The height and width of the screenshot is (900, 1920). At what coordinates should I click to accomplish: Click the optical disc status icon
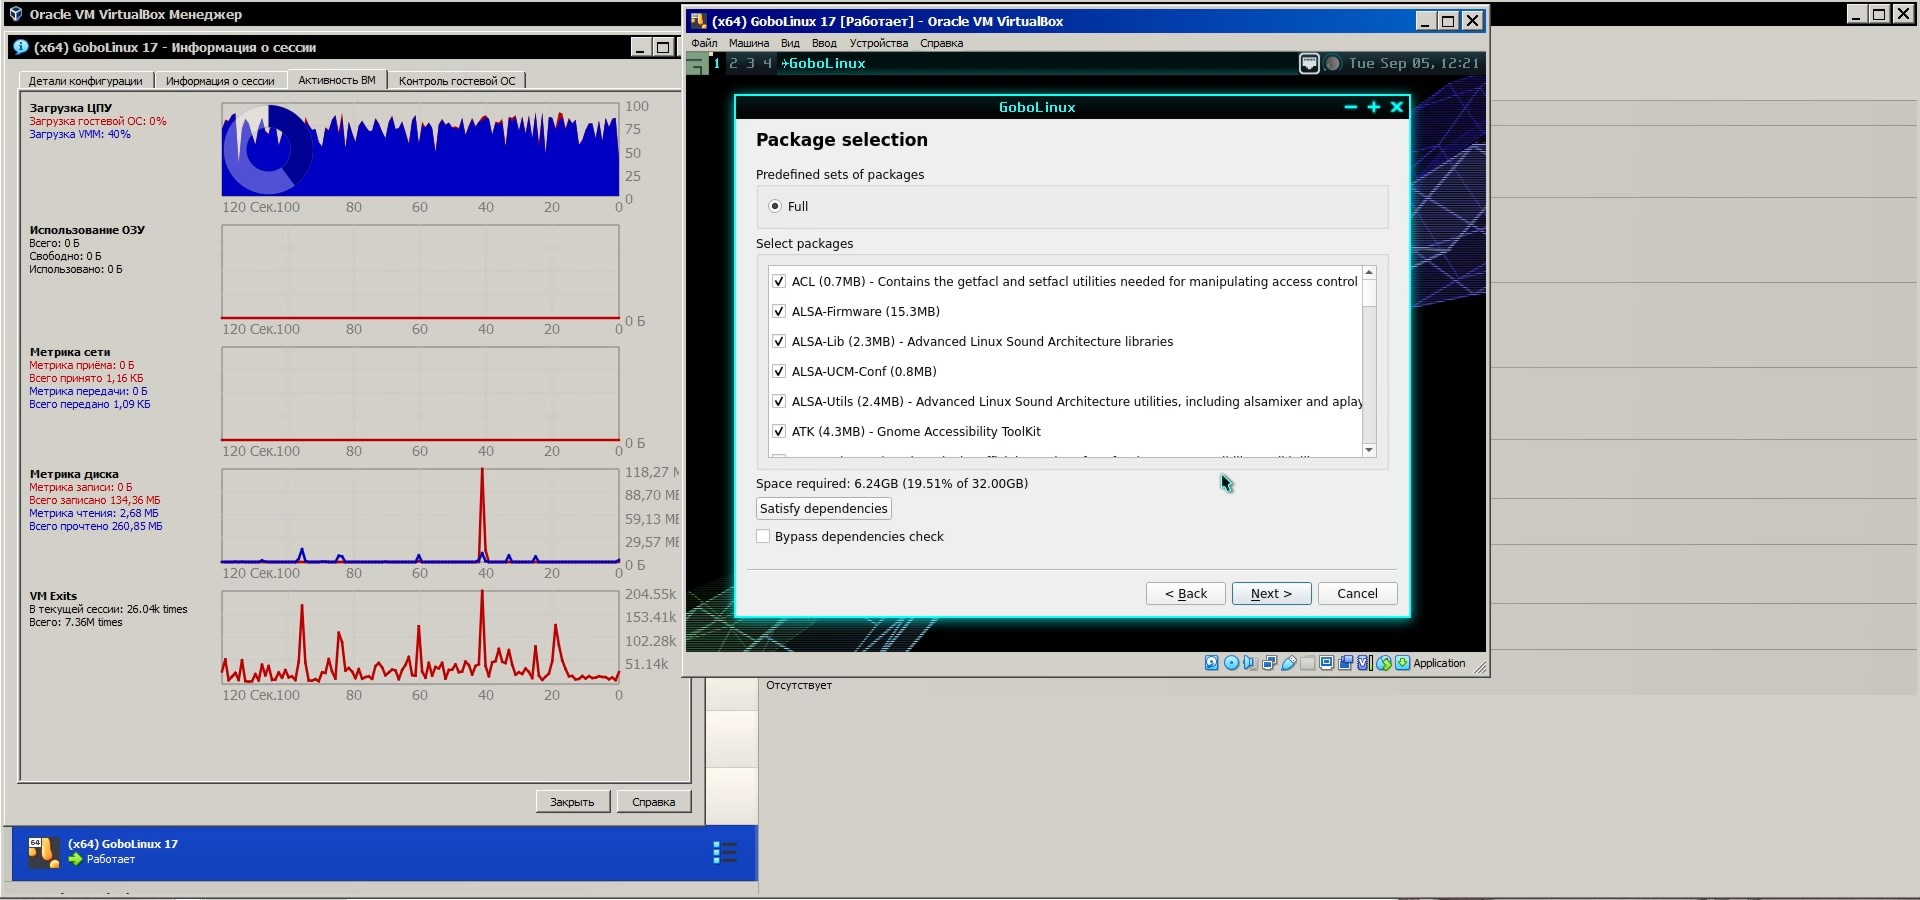pos(1231,663)
